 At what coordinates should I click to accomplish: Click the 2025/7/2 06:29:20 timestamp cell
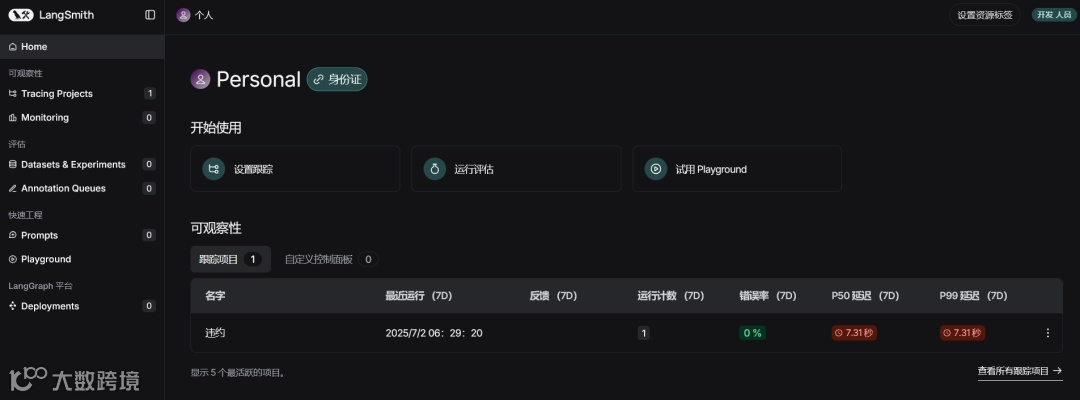pos(434,333)
